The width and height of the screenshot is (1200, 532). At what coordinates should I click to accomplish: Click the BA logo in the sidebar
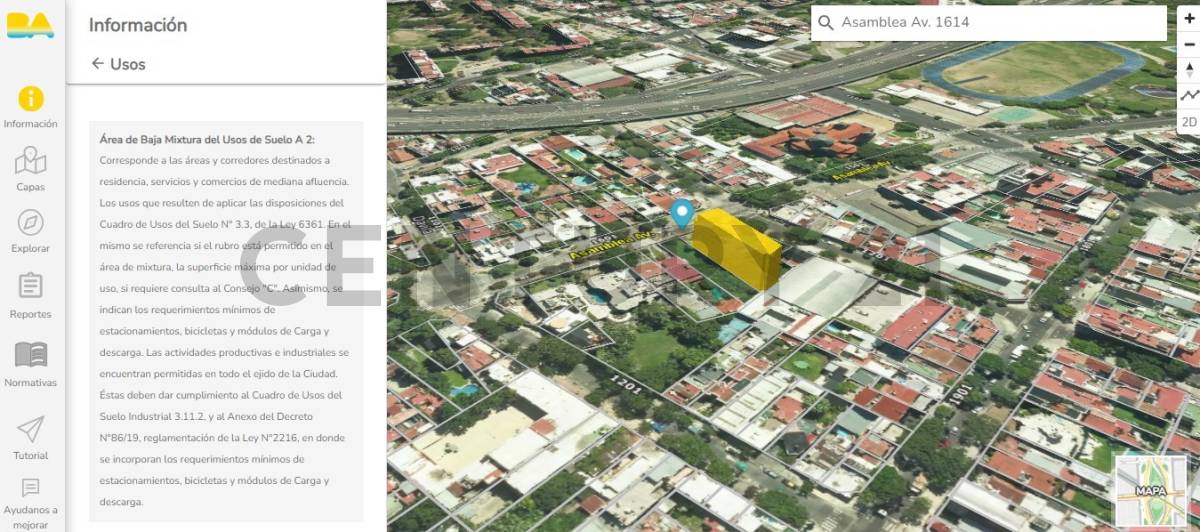30,26
